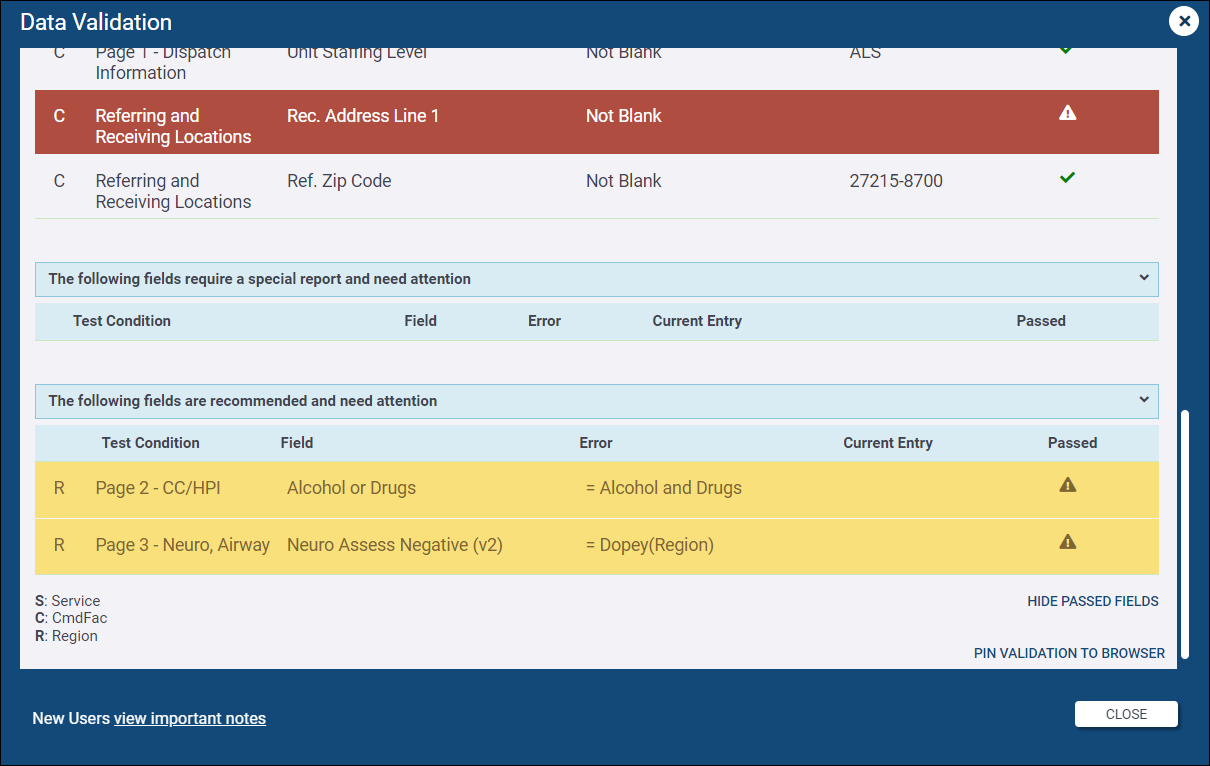Click green checkmark for Ref. Zip Code
Viewport: 1210px width, 766px height.
(x=1067, y=177)
